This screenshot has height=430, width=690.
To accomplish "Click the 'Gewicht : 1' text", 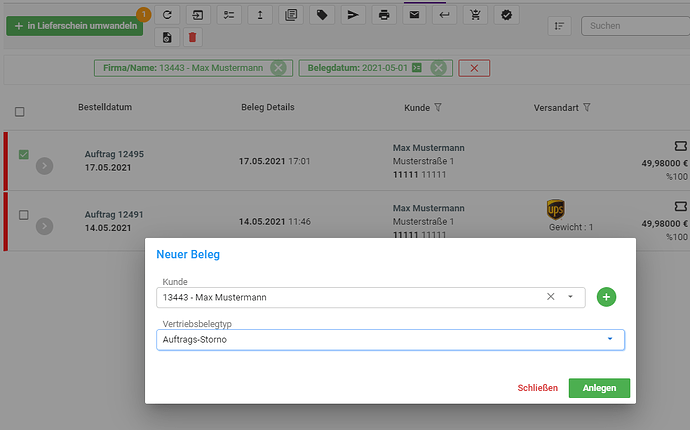I will click(x=571, y=227).
